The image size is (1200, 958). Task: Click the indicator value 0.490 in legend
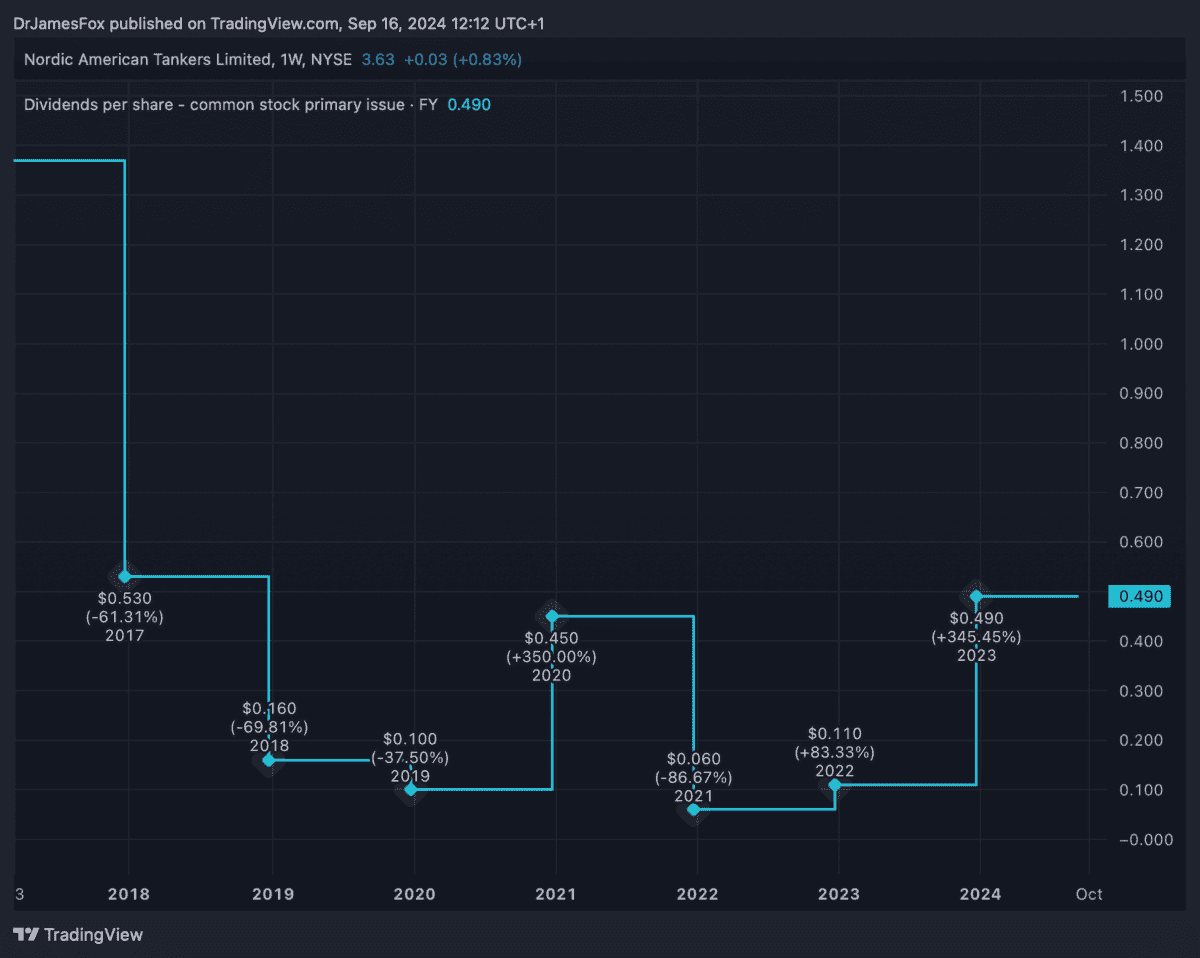(x=469, y=105)
